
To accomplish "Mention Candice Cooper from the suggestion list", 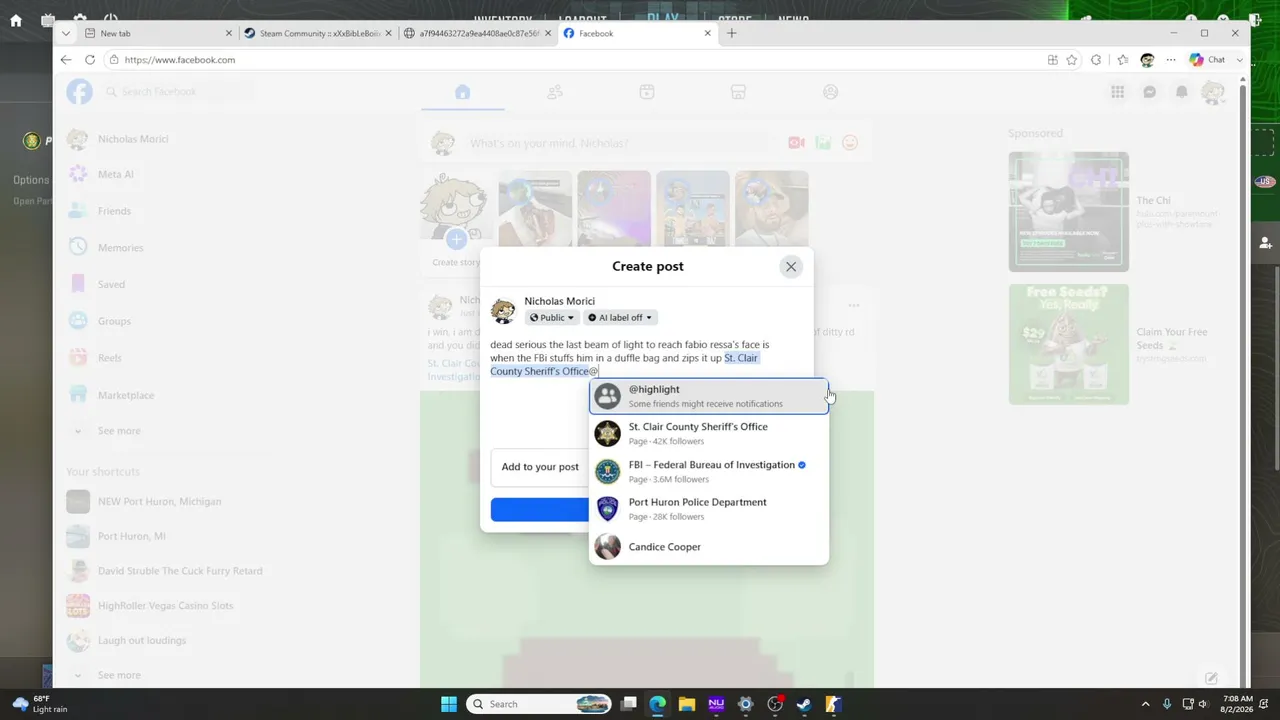I will click(709, 547).
